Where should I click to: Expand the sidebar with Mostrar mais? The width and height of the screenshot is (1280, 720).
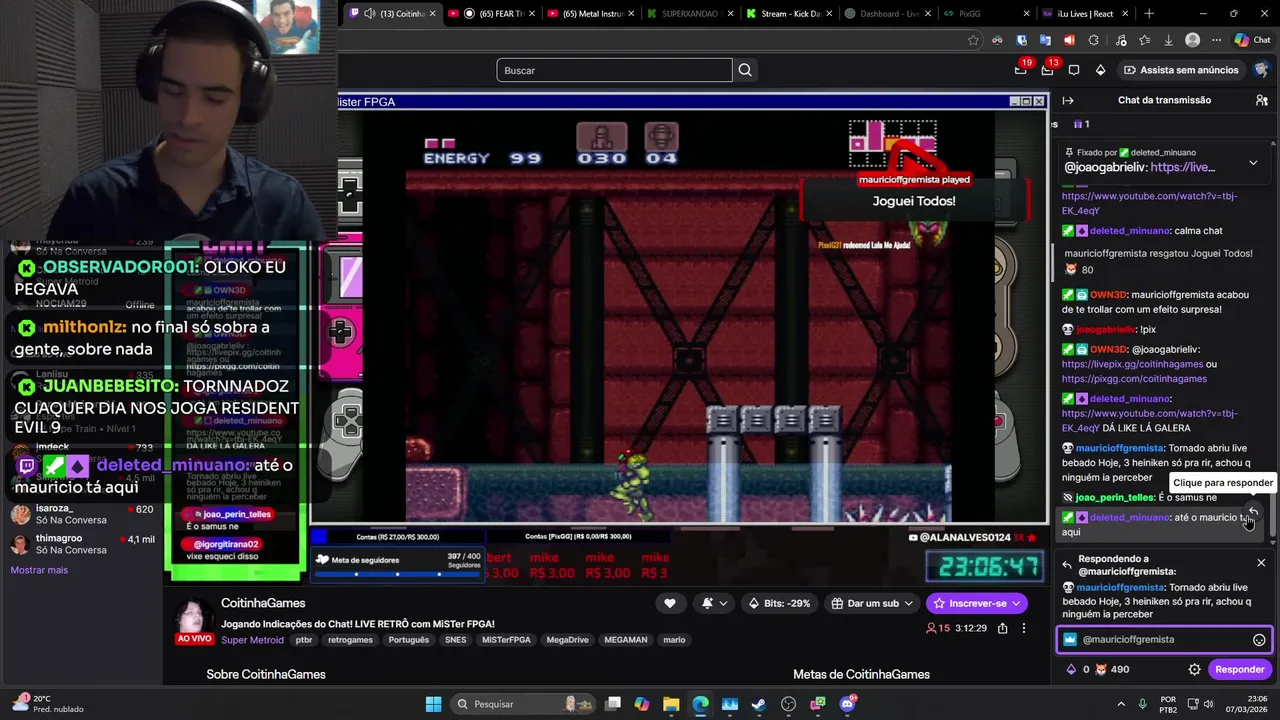pos(39,570)
